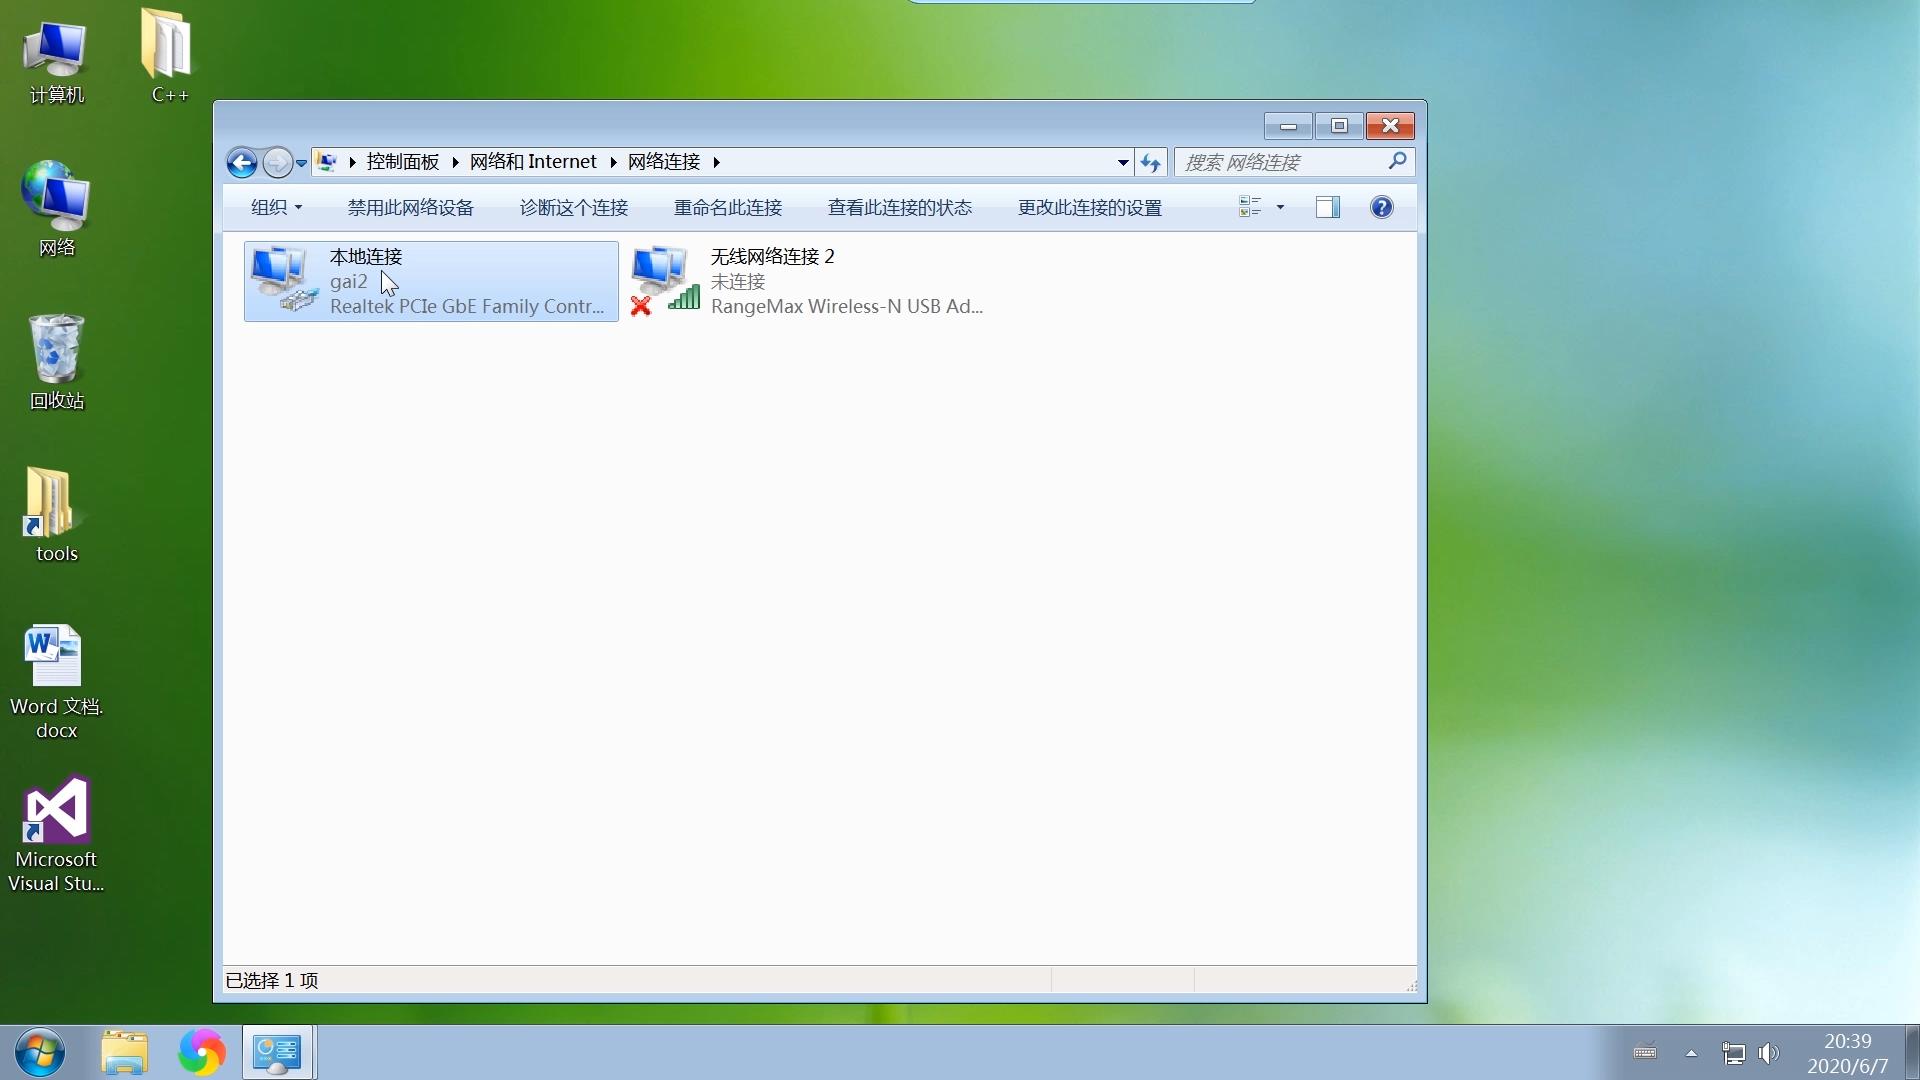Expand the 组织 dropdown menu
The image size is (1920, 1080).
coord(276,207)
